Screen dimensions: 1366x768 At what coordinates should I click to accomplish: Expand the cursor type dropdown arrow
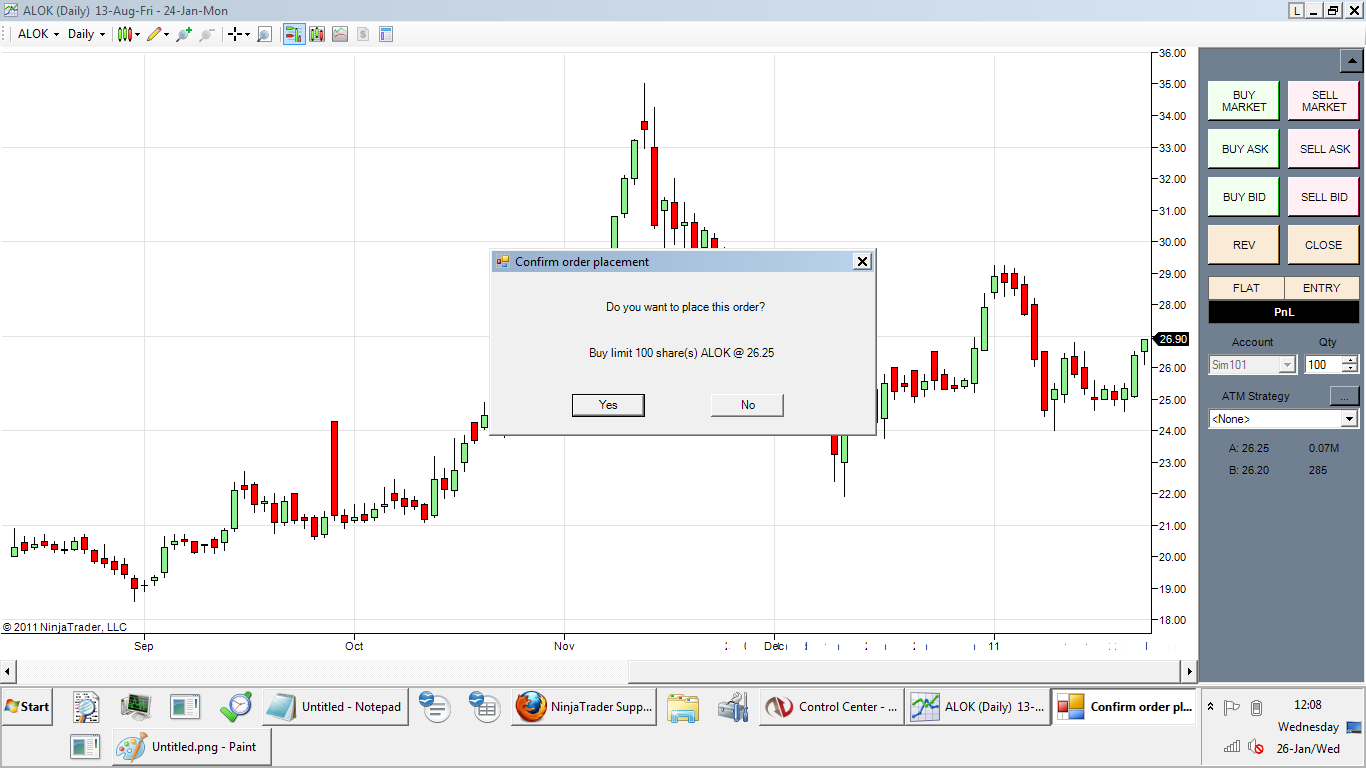(247, 34)
